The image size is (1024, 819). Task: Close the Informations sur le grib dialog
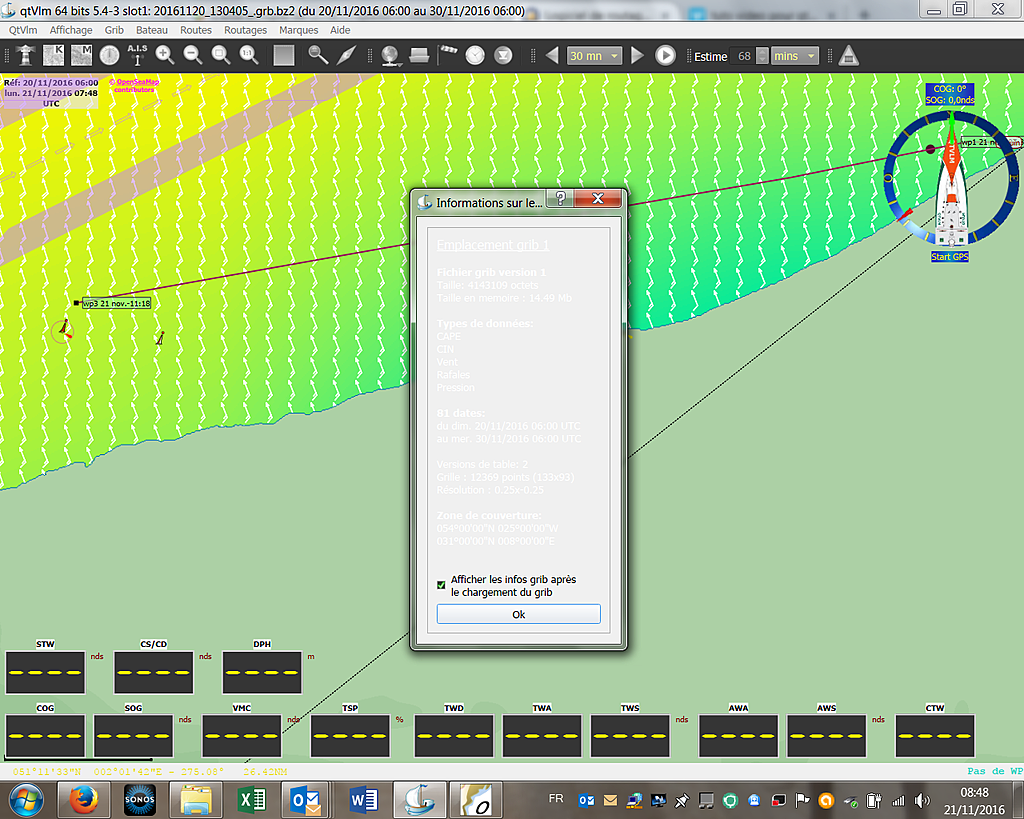[x=598, y=199]
